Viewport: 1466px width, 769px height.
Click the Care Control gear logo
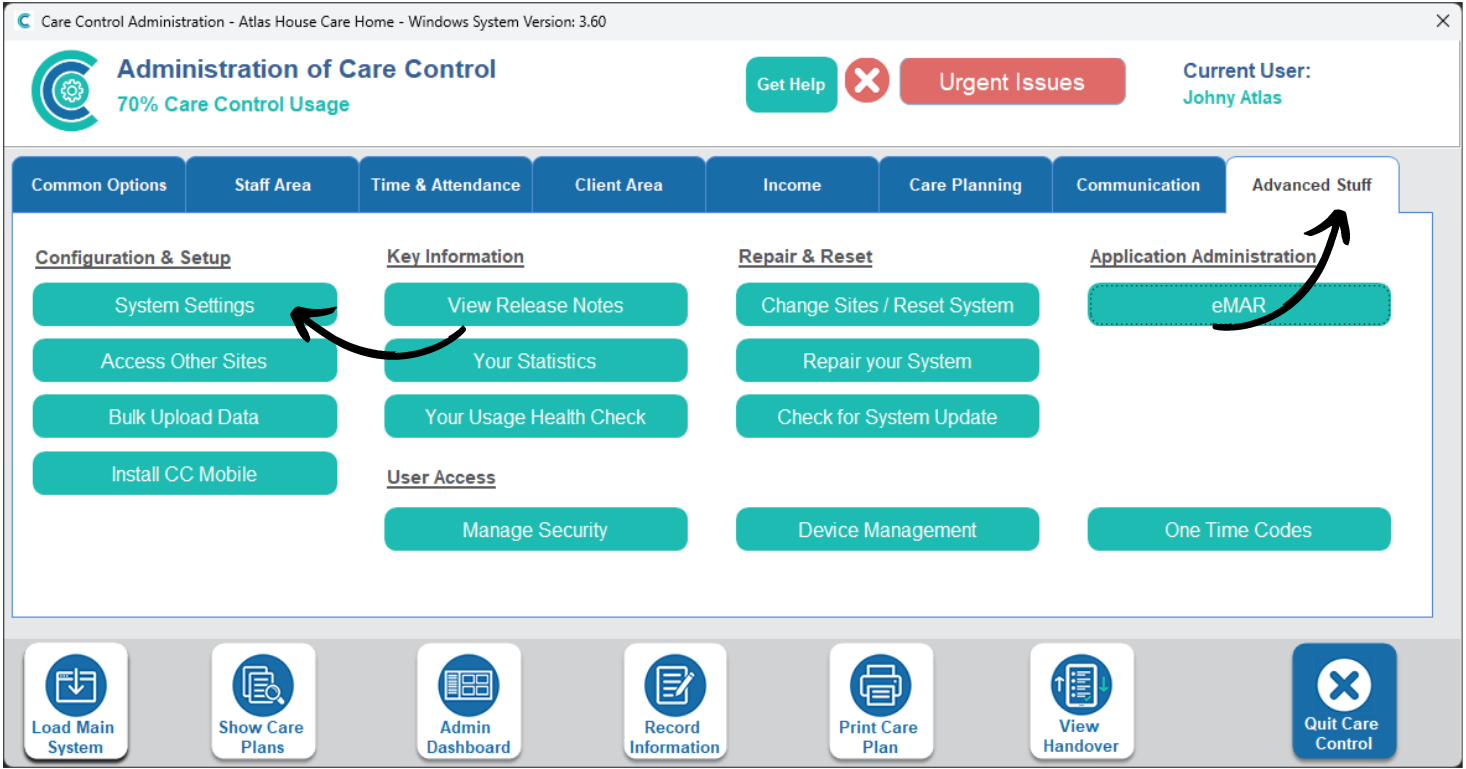pos(66,91)
